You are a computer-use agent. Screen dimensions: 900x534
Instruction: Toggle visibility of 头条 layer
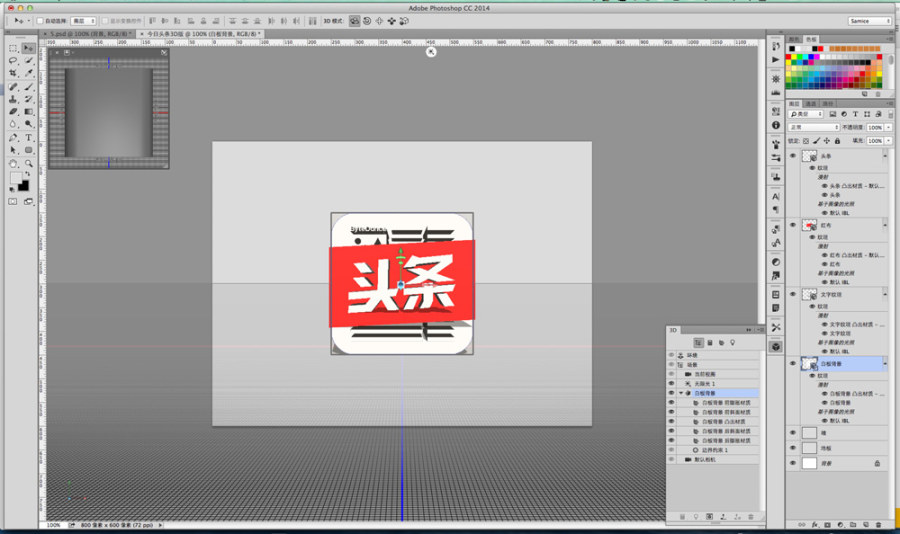click(x=793, y=156)
